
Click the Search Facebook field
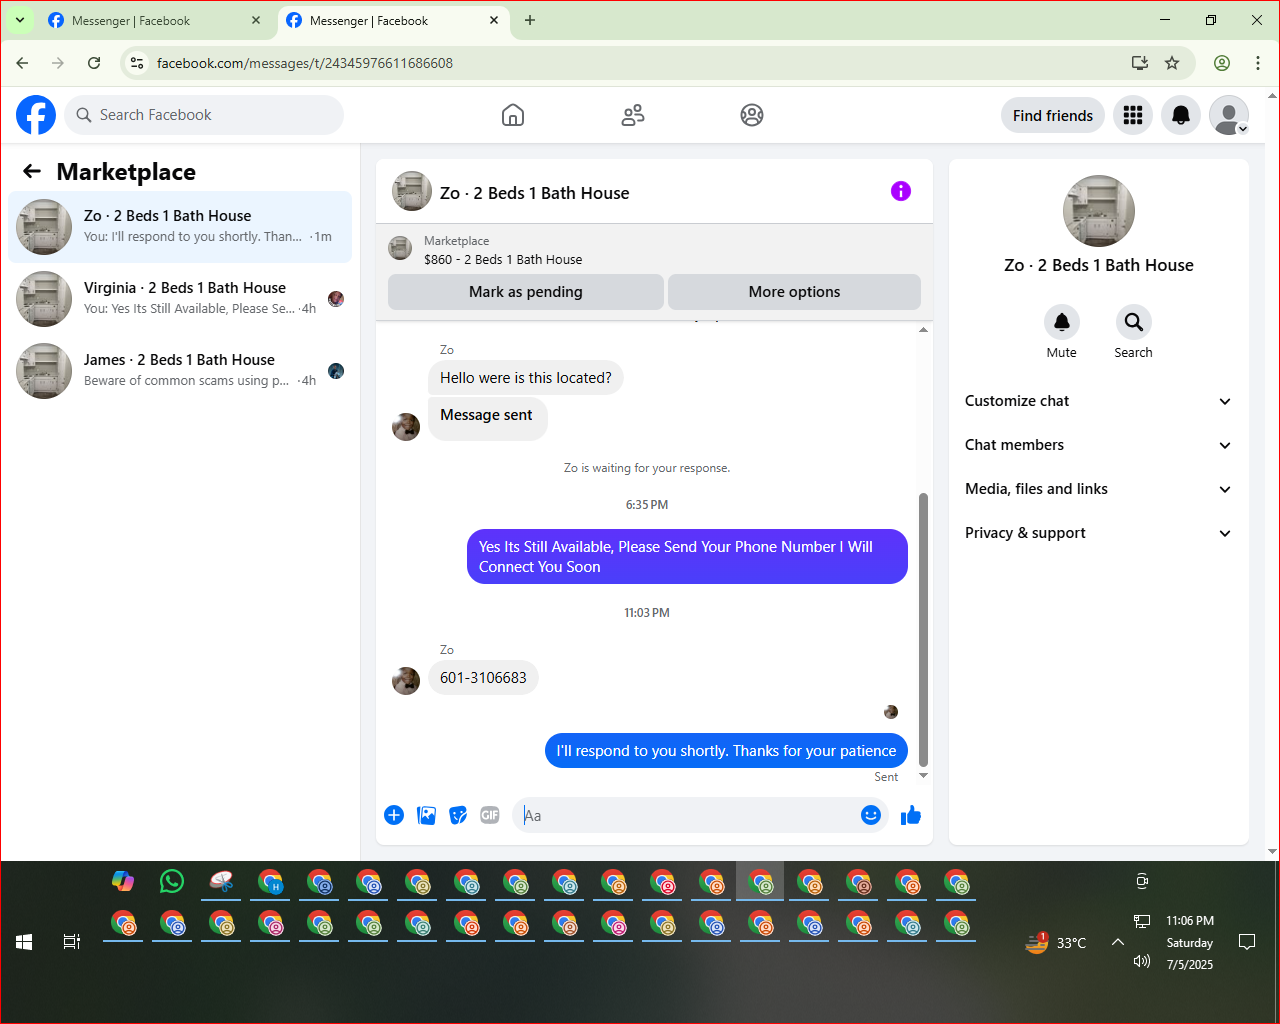[x=204, y=115]
